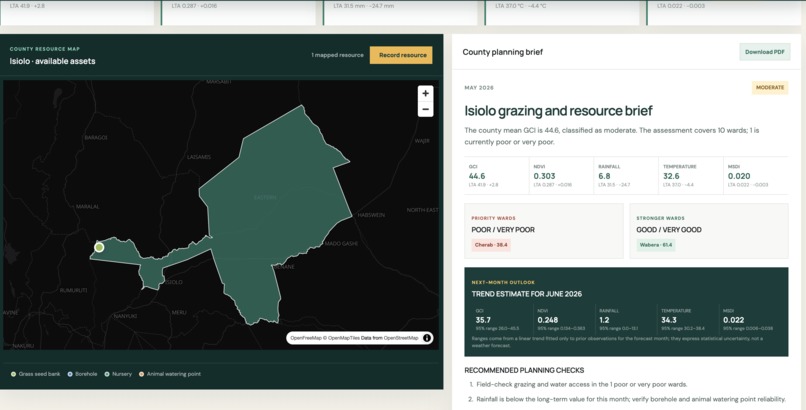Click 'Rainfall is below the long-term' recommendation
Viewport: 806px width, 410px height.
tap(631, 399)
